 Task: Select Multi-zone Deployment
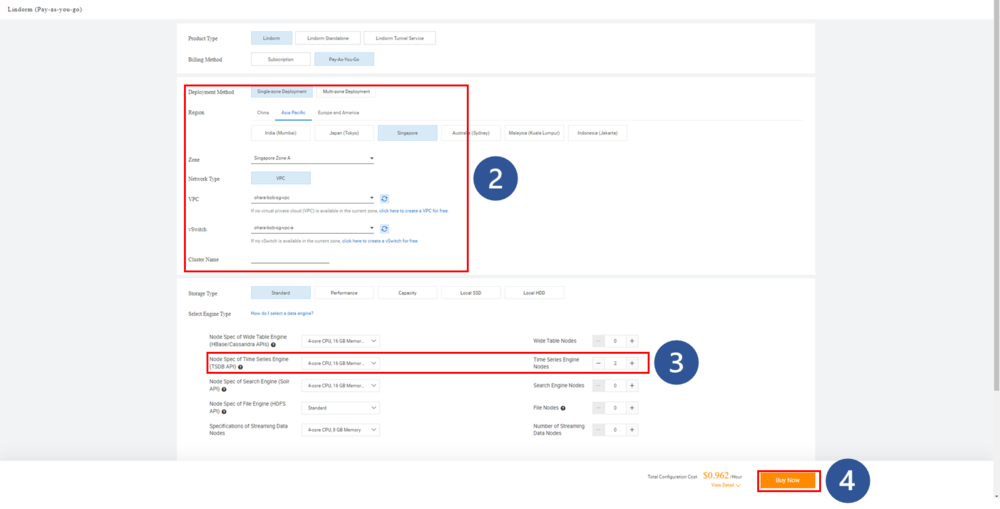[x=346, y=91]
